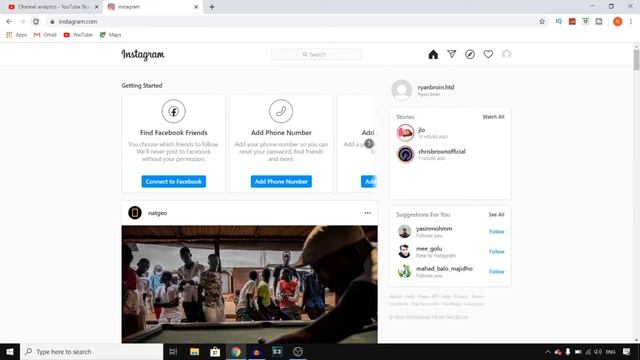Open notification center in system tray

[627, 351]
